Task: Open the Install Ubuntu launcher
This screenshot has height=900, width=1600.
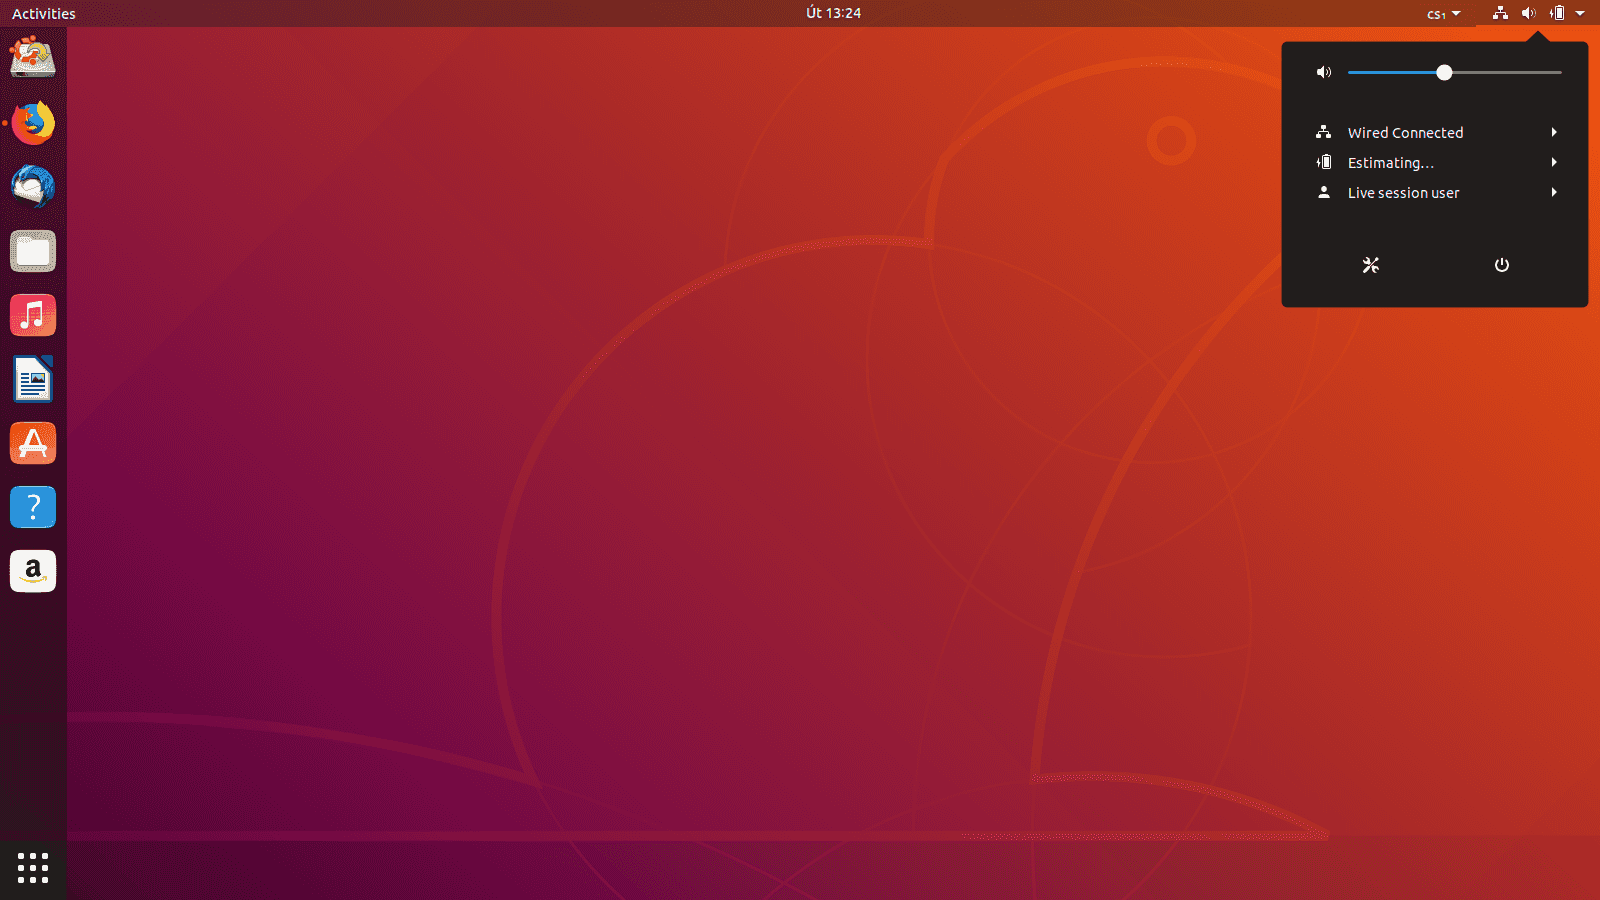Action: pyautogui.click(x=33, y=58)
